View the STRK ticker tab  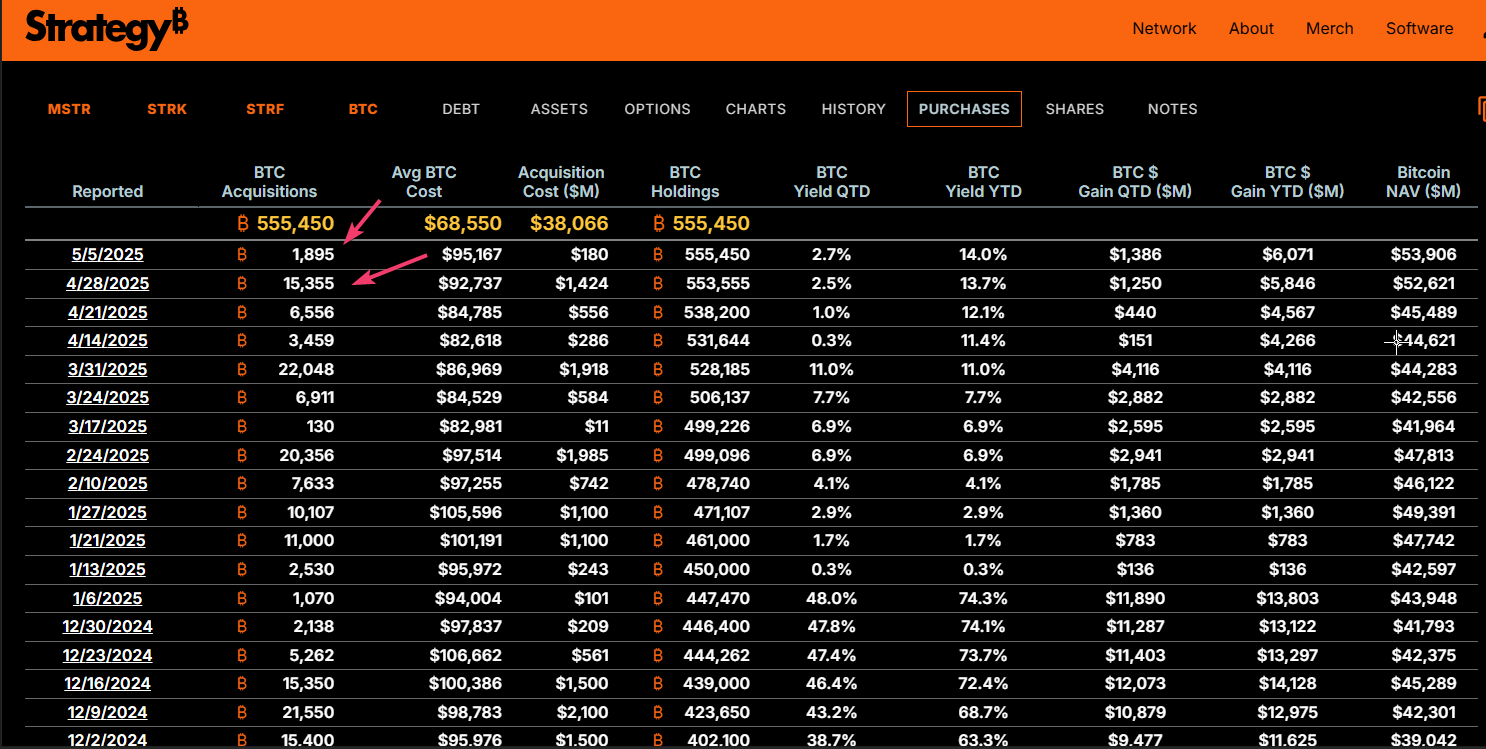(167, 109)
